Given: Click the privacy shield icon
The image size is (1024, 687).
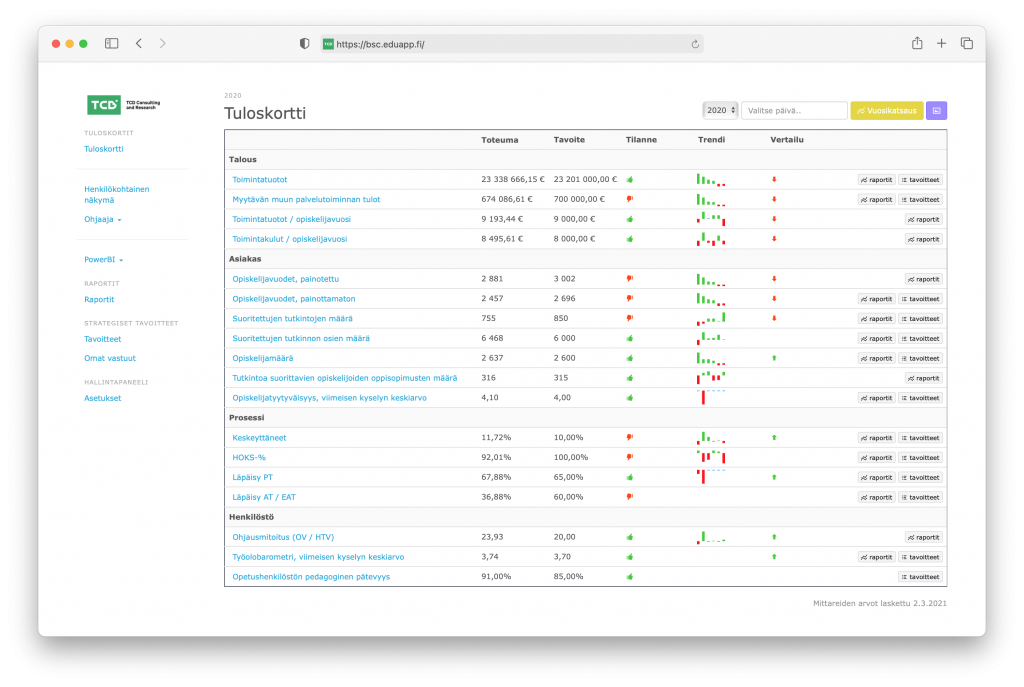Looking at the screenshot, I should tap(304, 44).
